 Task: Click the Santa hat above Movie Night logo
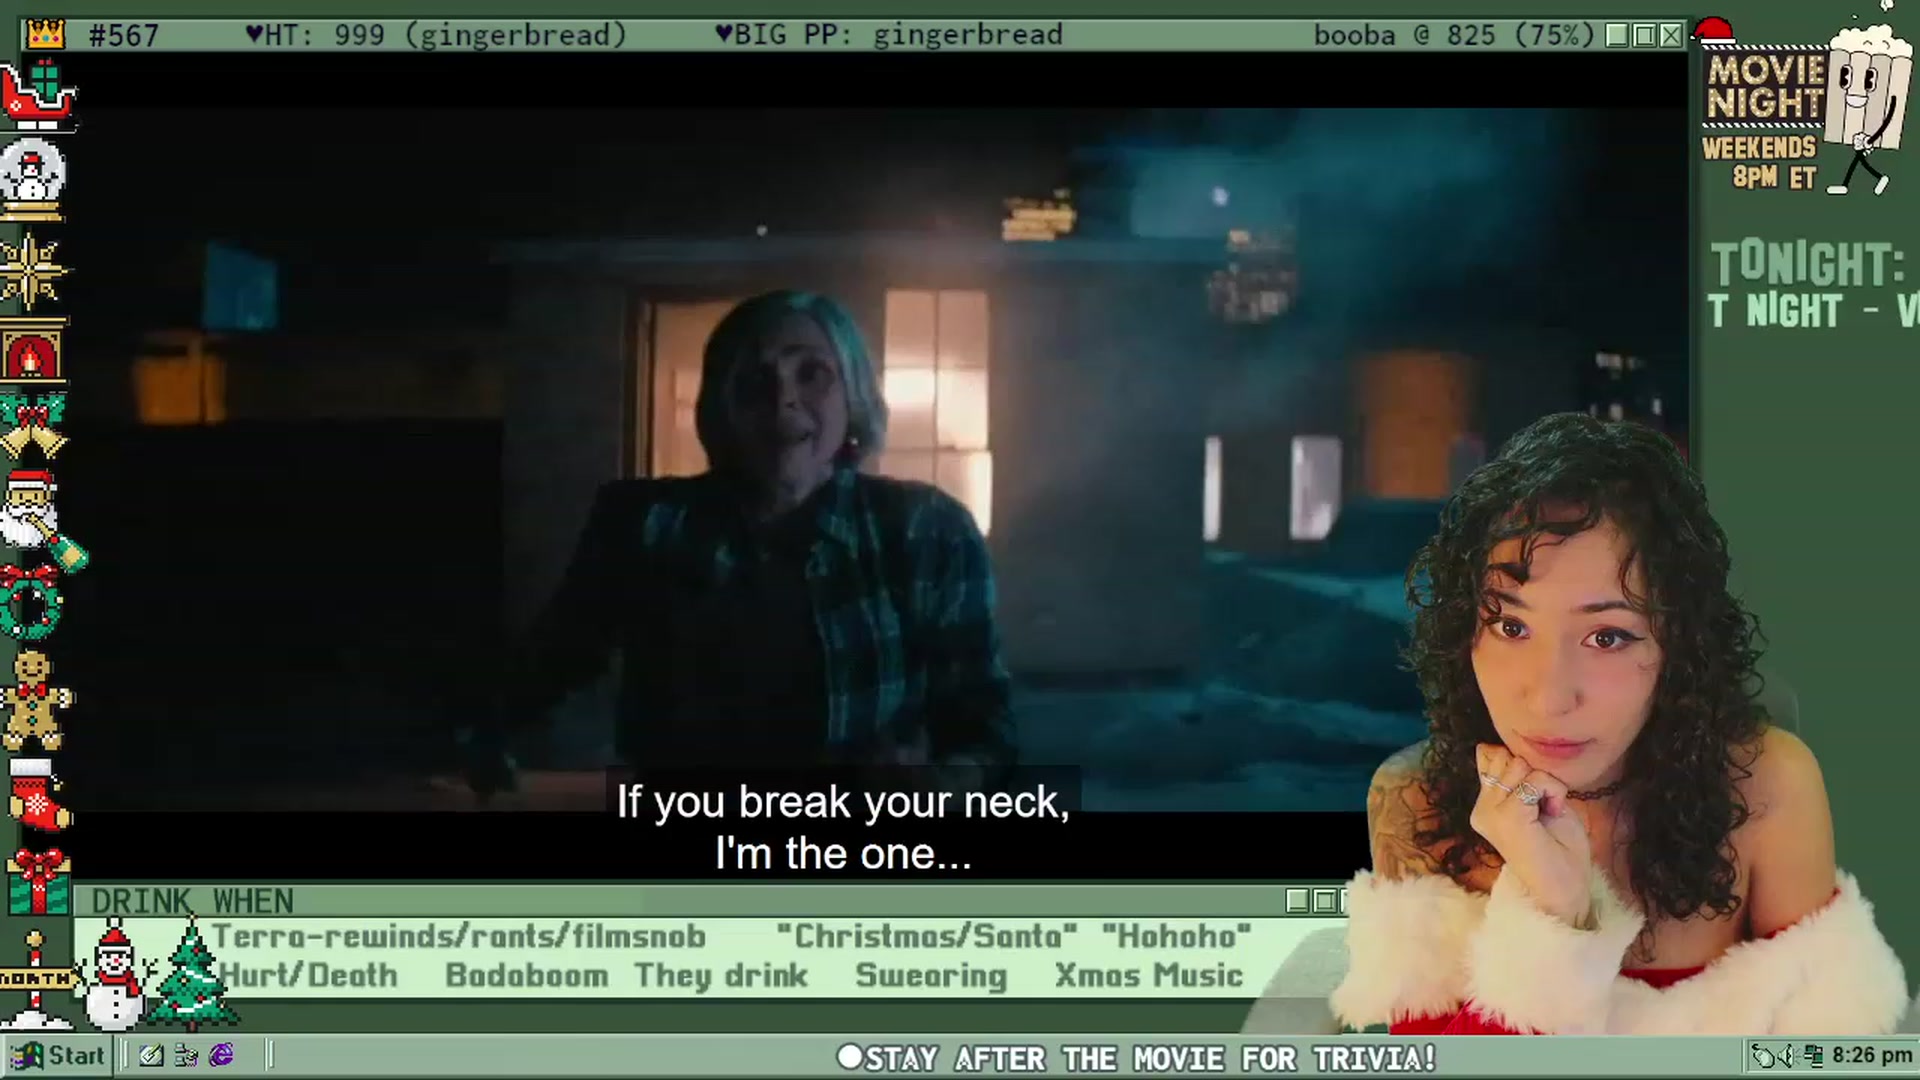(1714, 31)
